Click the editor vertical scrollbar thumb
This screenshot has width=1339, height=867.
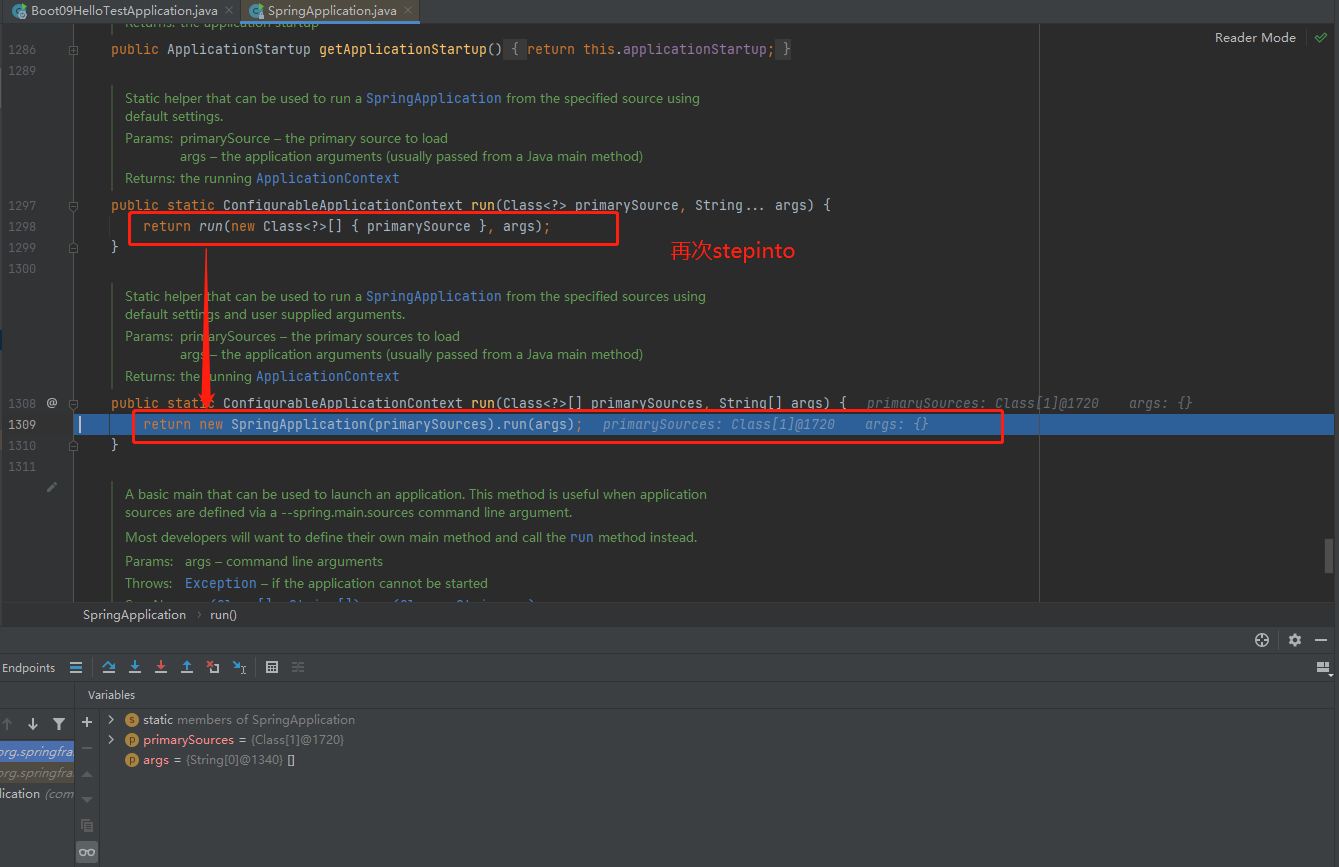point(1329,554)
